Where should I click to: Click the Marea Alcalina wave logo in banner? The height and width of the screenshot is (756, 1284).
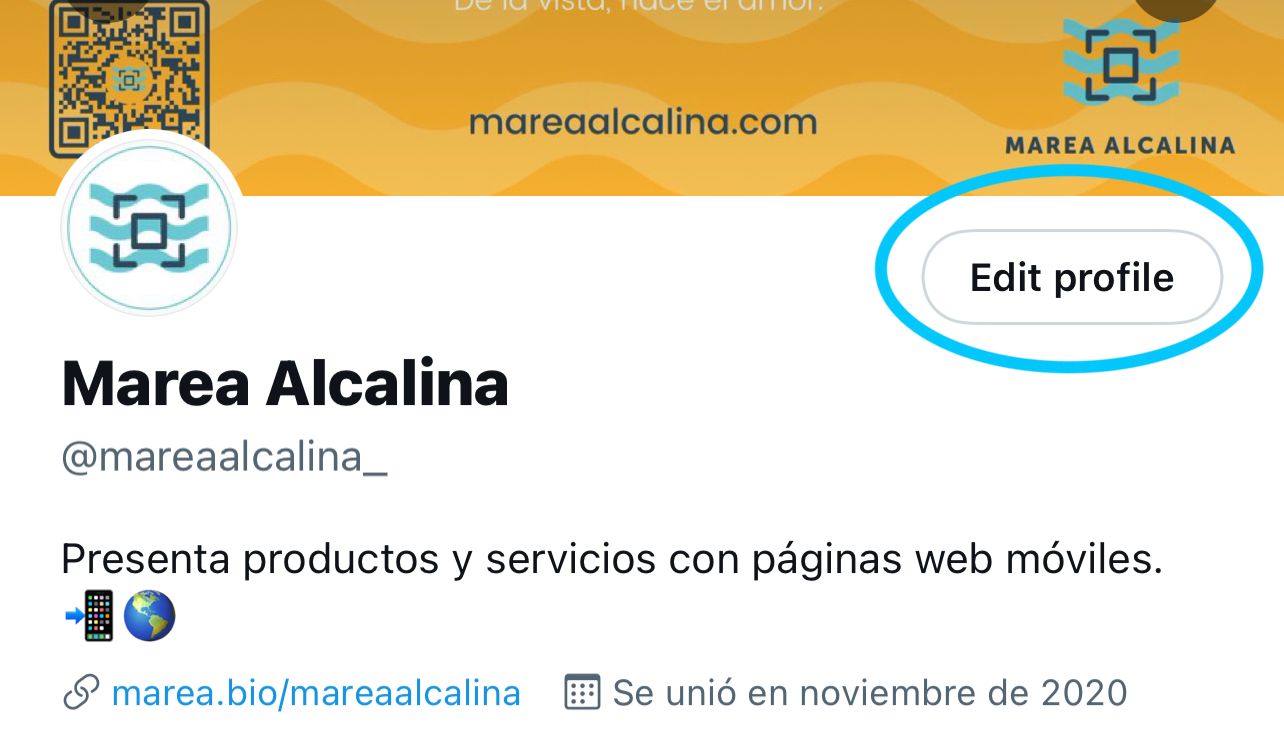tap(1120, 62)
